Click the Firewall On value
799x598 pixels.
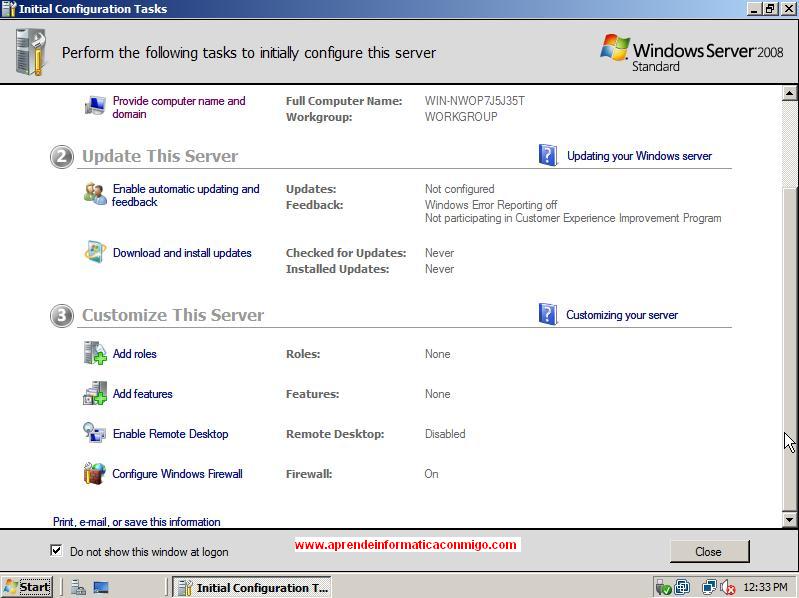click(x=431, y=474)
